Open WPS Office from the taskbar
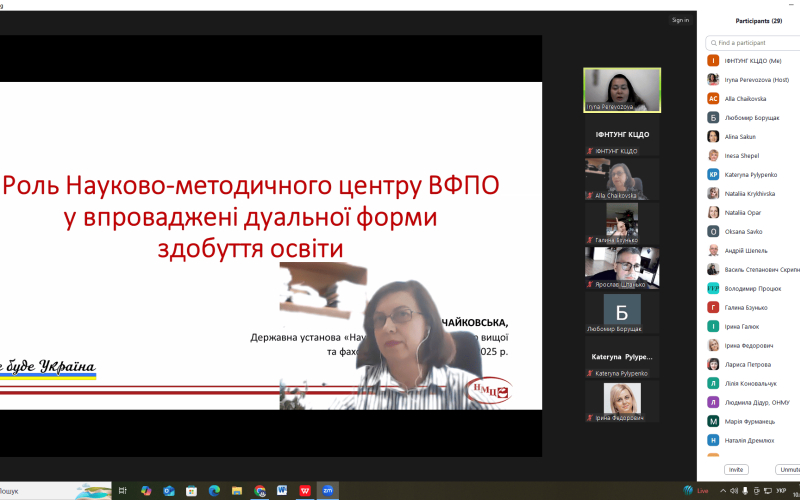This screenshot has height=500, width=800. coord(305,491)
